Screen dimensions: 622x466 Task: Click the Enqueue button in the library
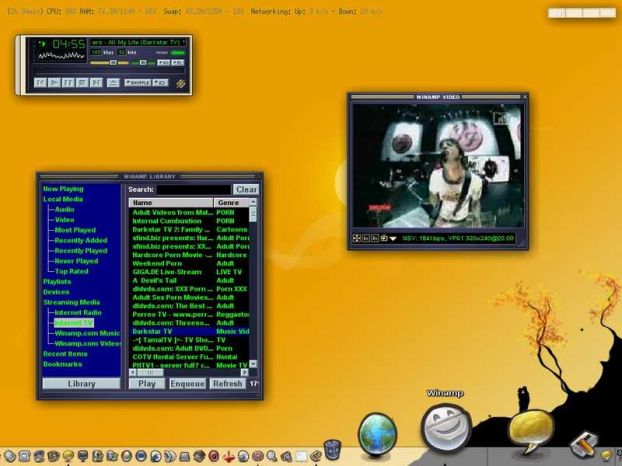[187, 384]
